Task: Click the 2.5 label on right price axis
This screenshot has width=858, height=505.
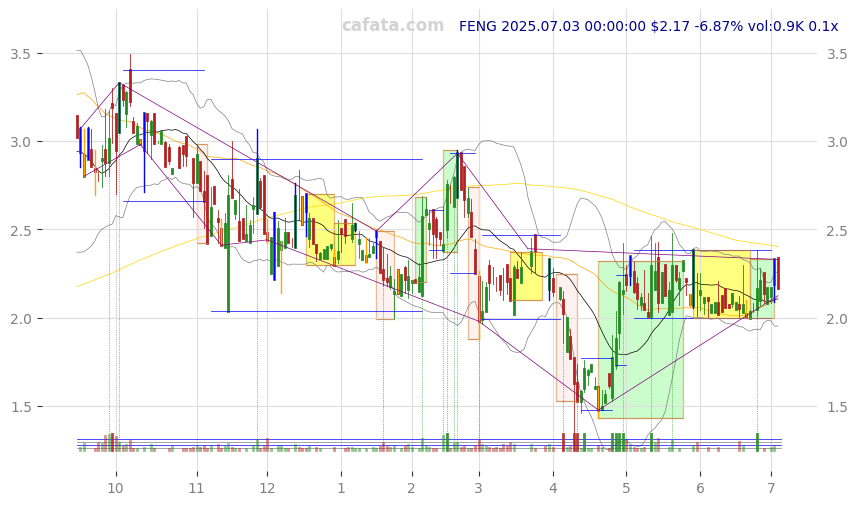Action: (x=837, y=231)
